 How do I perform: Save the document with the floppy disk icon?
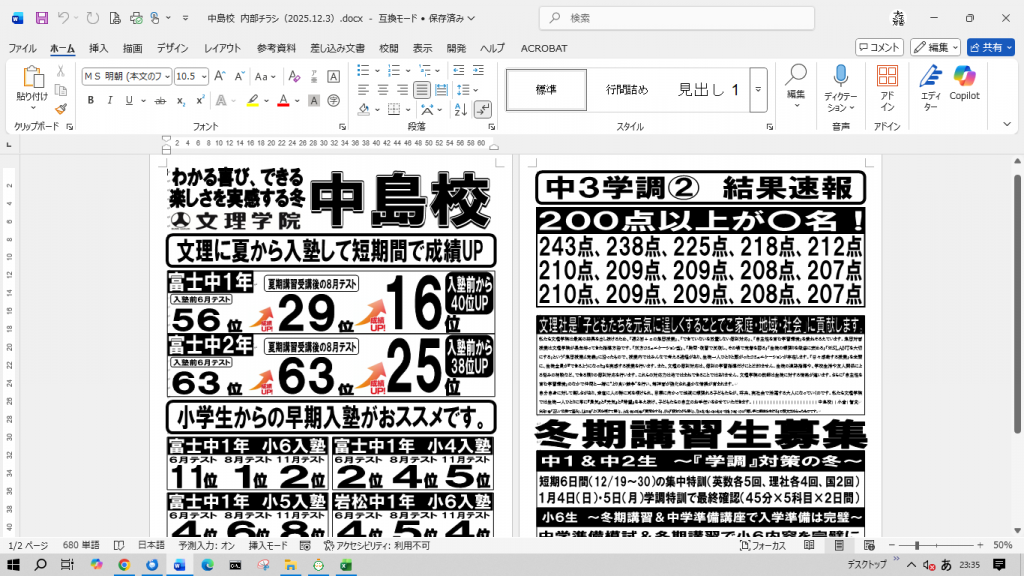[x=42, y=18]
